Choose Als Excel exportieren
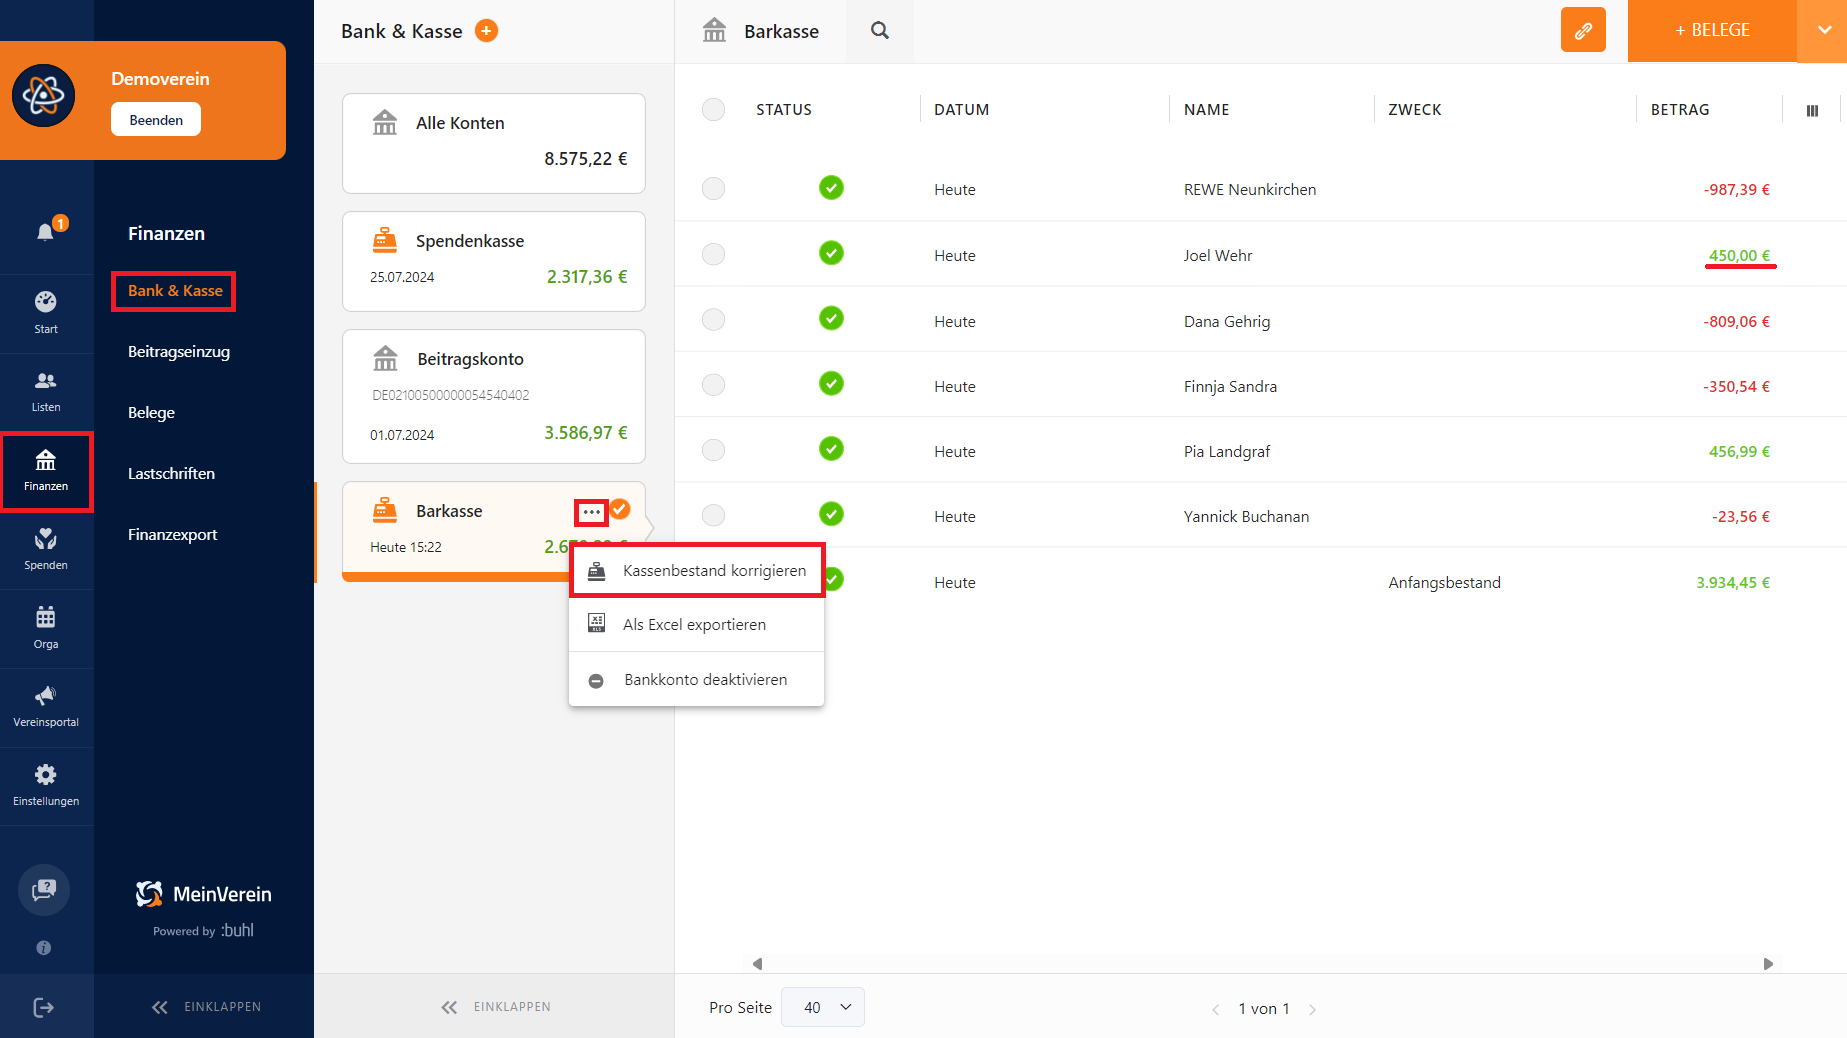The image size is (1847, 1038). [x=697, y=625]
